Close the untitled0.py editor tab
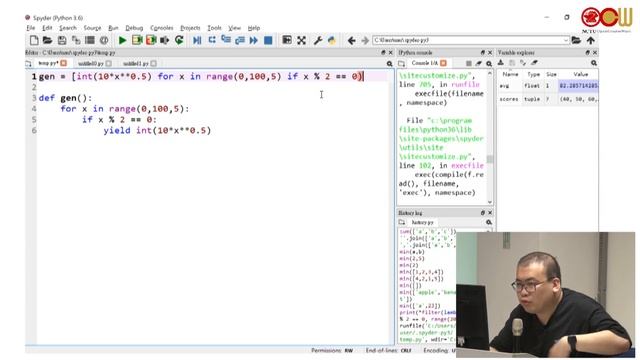This screenshot has height=360, width=640. pyautogui.click(x=109, y=63)
